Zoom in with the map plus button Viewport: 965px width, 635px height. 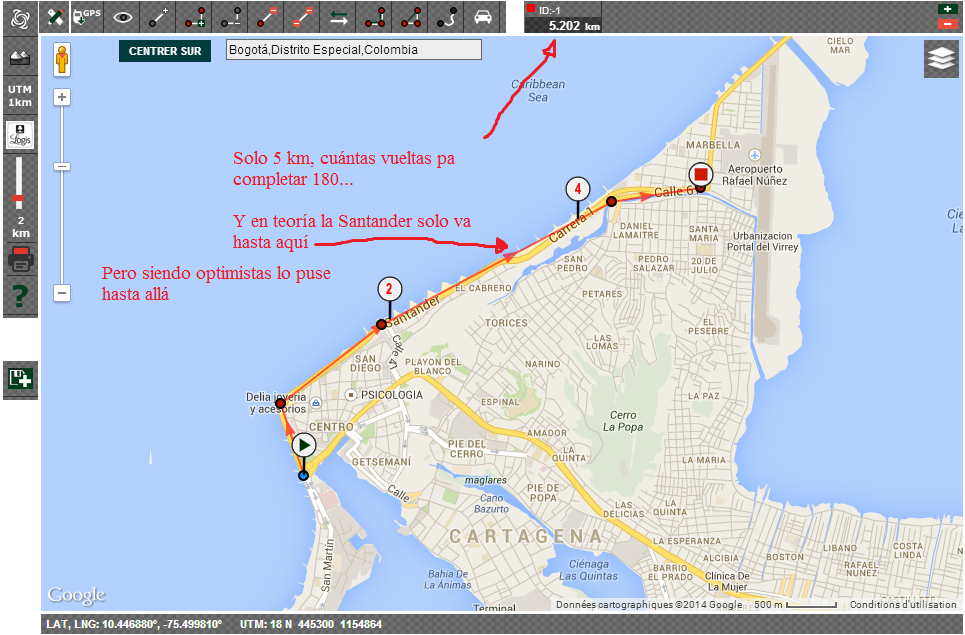click(62, 97)
